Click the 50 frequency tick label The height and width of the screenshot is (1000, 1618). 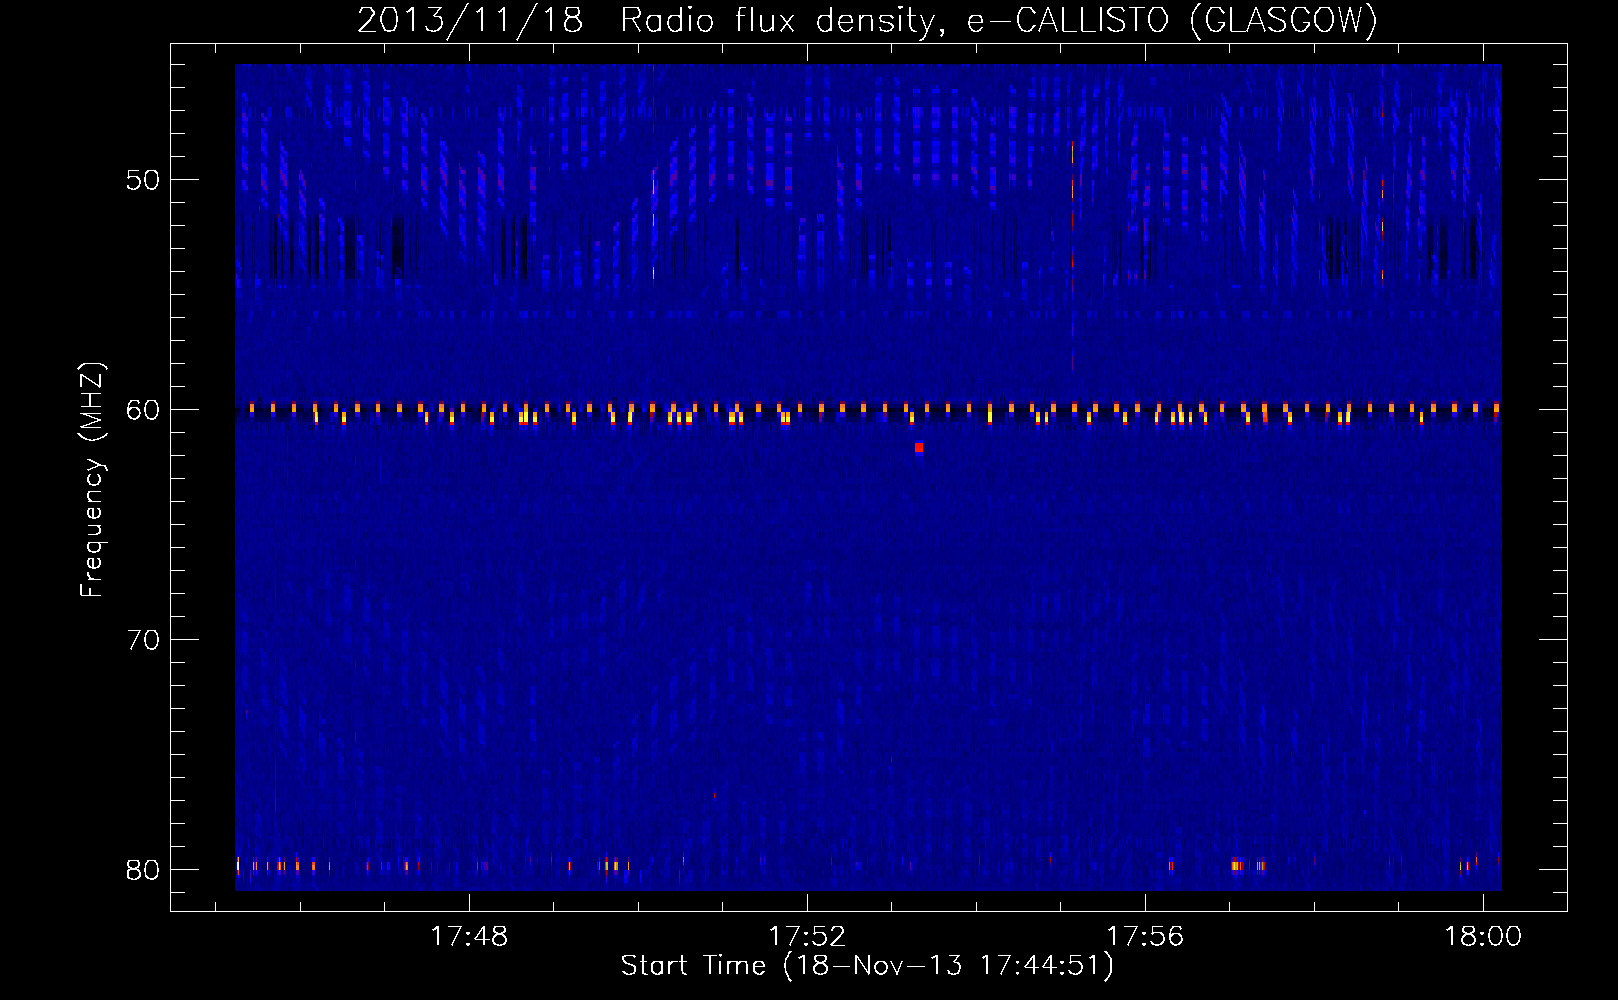143,181
